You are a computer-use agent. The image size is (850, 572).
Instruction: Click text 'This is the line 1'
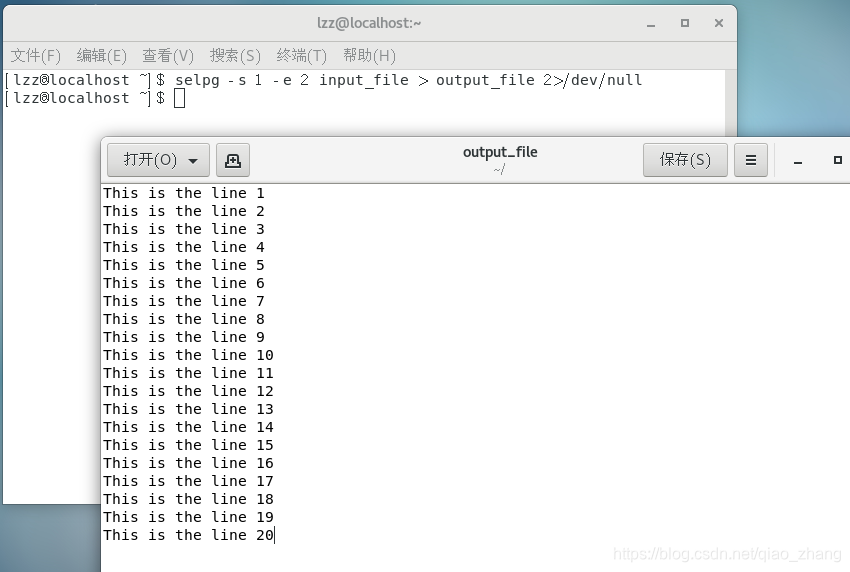pos(184,193)
